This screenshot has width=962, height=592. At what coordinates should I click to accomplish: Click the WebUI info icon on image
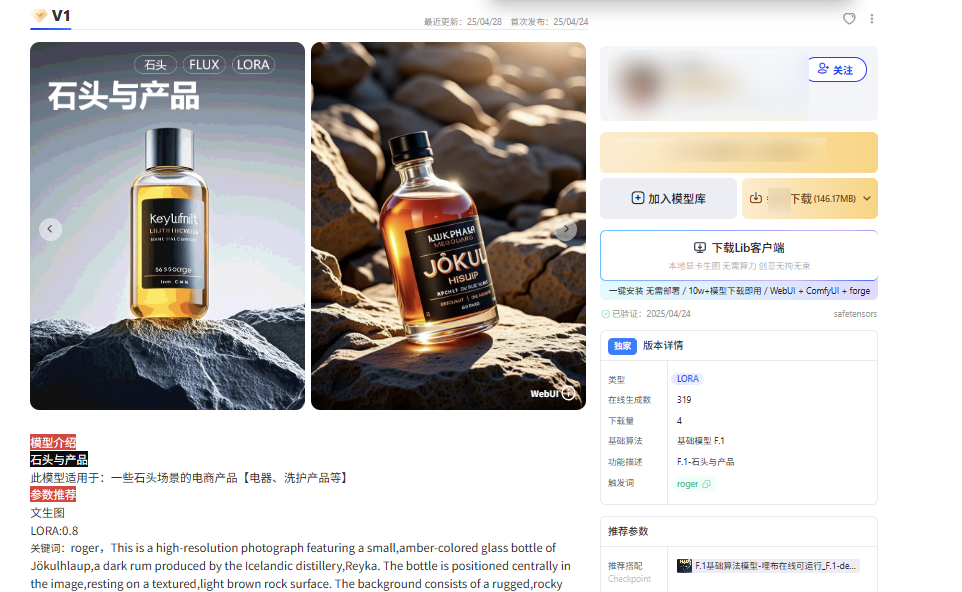[x=569, y=393]
